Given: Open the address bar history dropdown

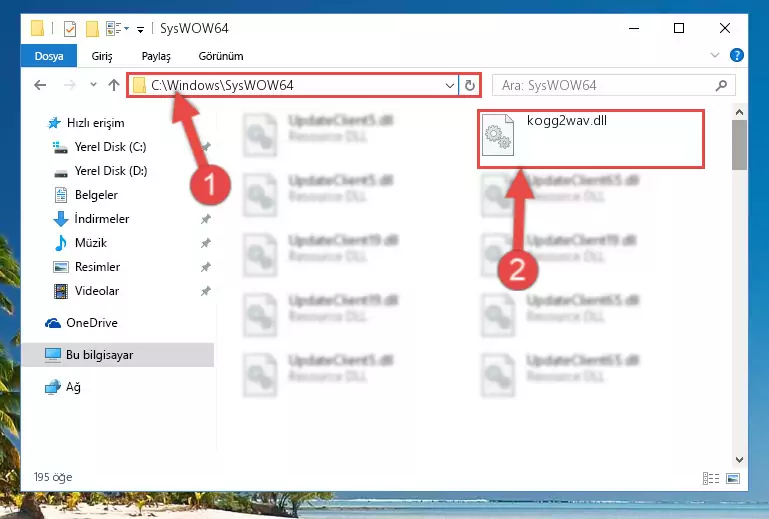Looking at the screenshot, I should click(450, 85).
